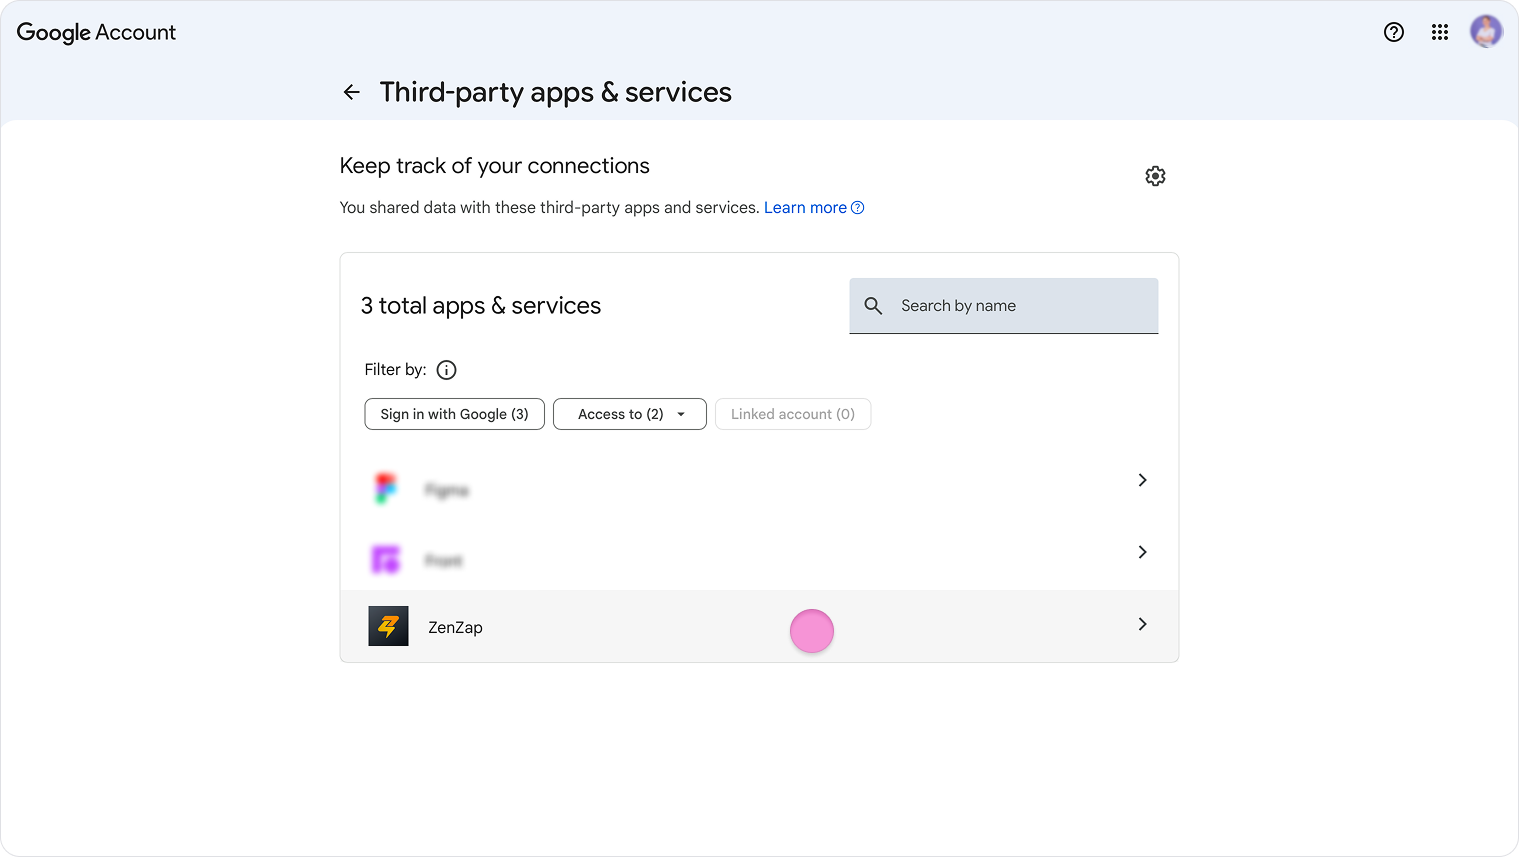Open the Help icon in header
This screenshot has width=1519, height=857.
pos(1393,32)
